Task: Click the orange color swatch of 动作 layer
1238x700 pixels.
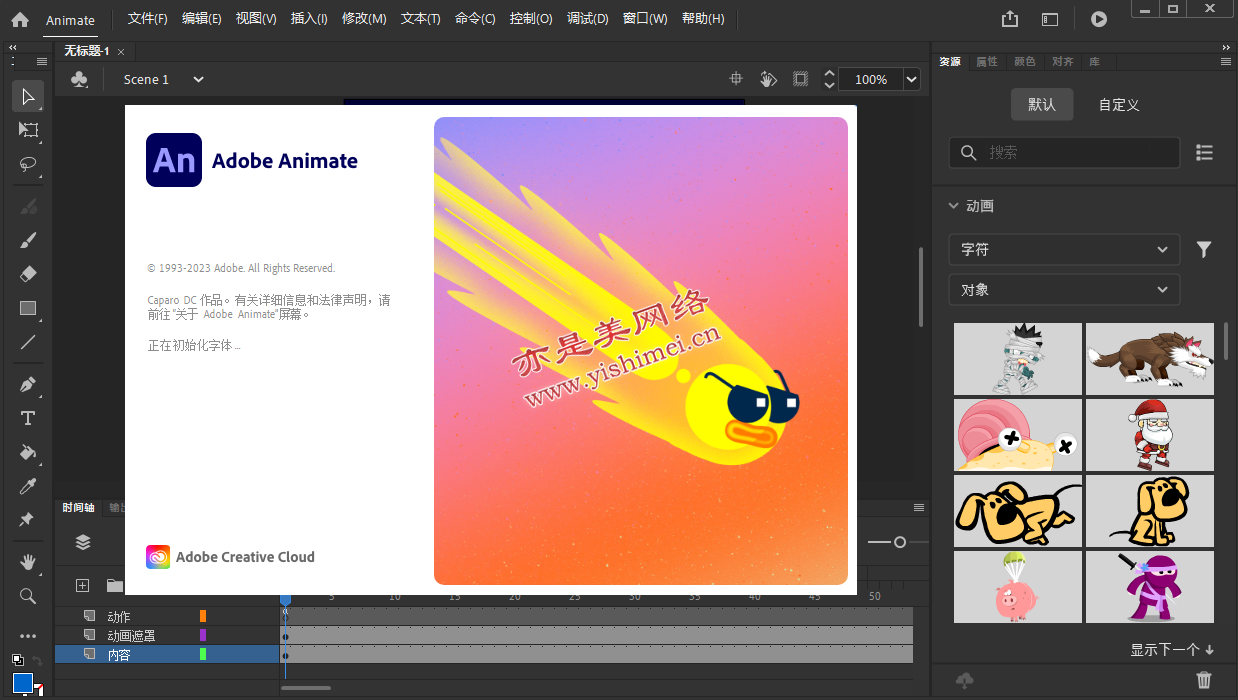Action: [203, 616]
